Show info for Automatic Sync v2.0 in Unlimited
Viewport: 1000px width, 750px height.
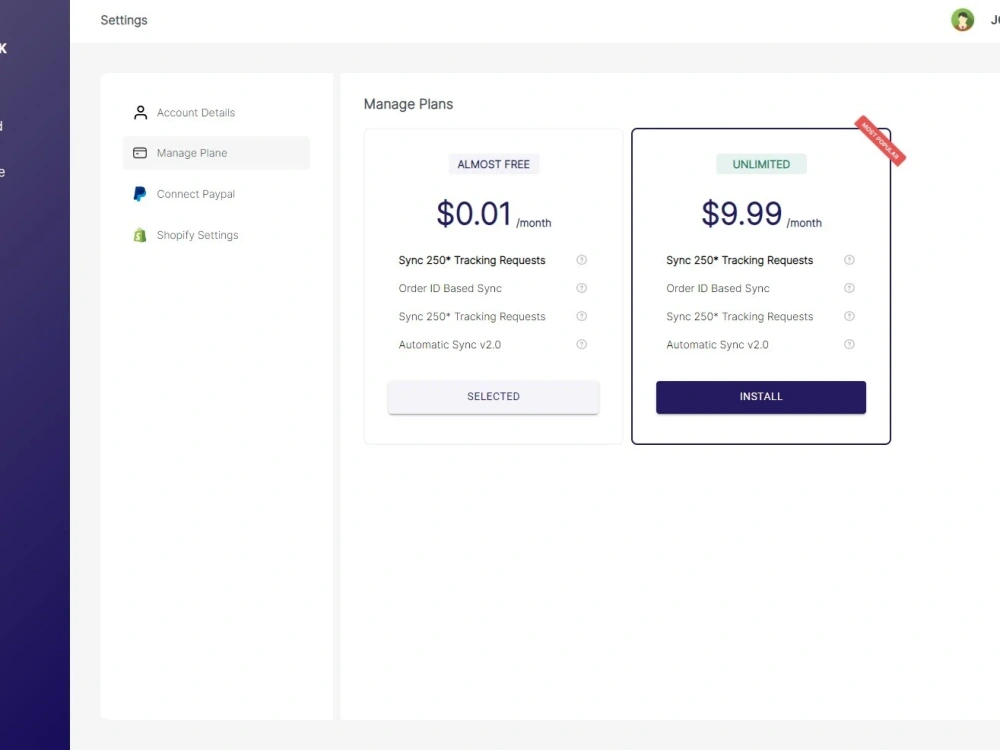pyautogui.click(x=849, y=344)
